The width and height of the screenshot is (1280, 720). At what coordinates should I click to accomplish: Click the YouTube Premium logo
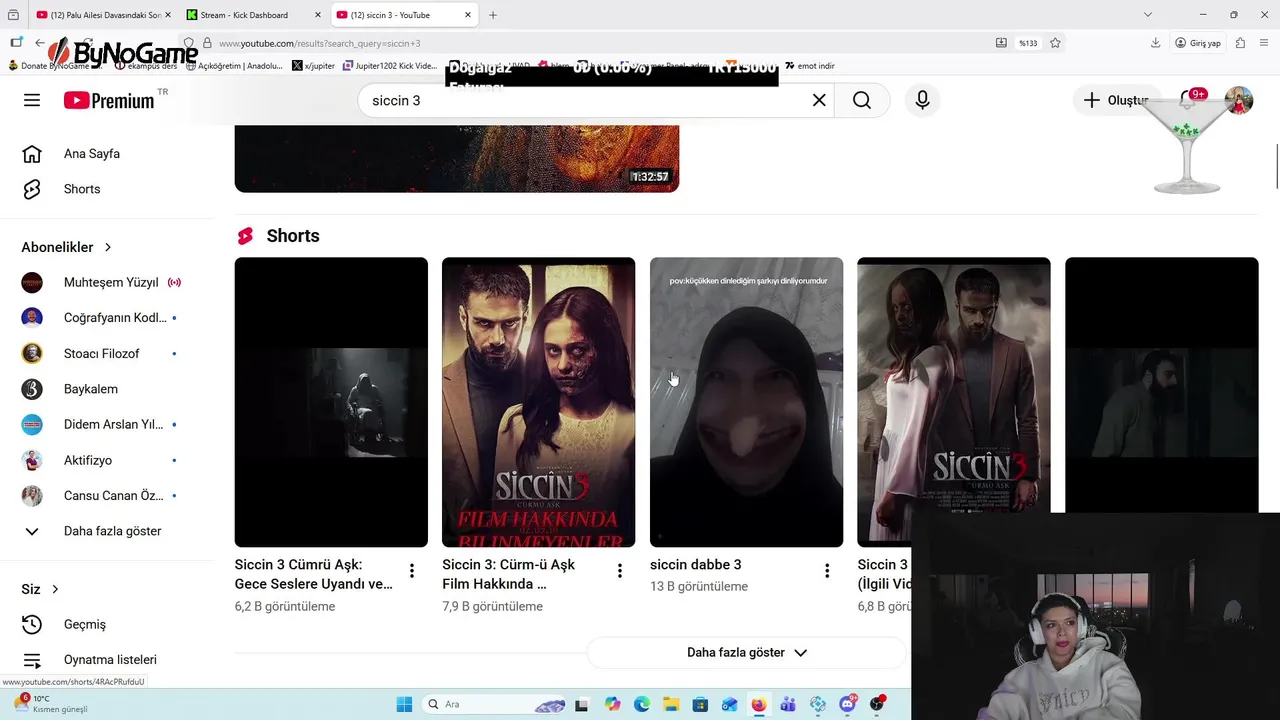tap(110, 100)
